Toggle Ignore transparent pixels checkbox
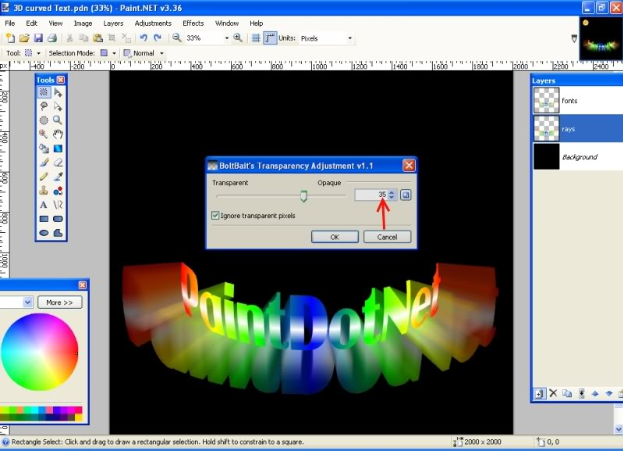The image size is (623, 451). pos(215,215)
